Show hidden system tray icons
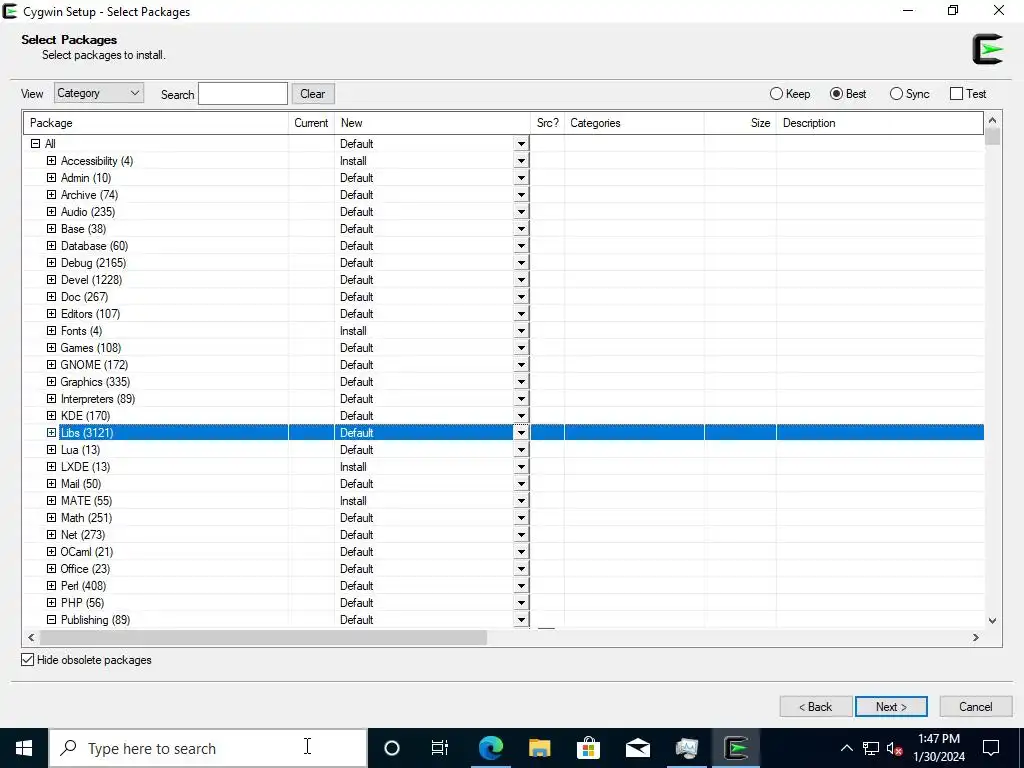Screen dimensions: 1024x768 click(846, 748)
